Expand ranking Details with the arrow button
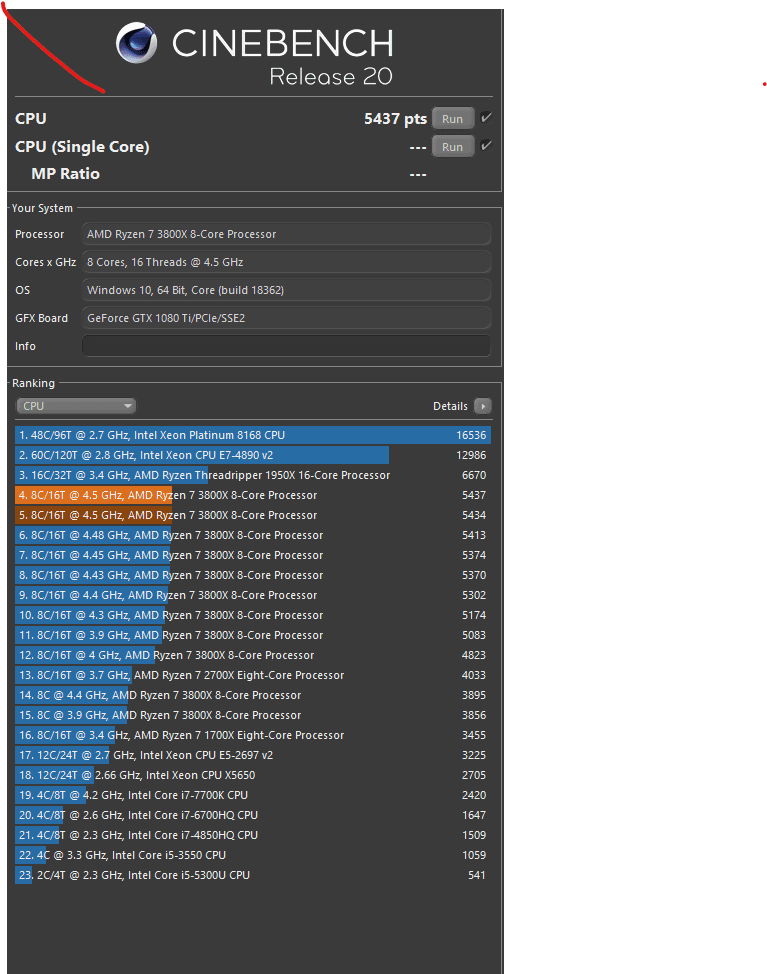 coord(483,406)
